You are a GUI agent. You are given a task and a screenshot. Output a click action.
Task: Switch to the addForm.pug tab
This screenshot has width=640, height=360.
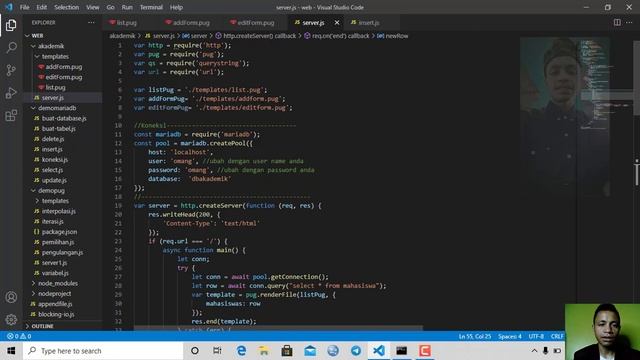coord(191,22)
